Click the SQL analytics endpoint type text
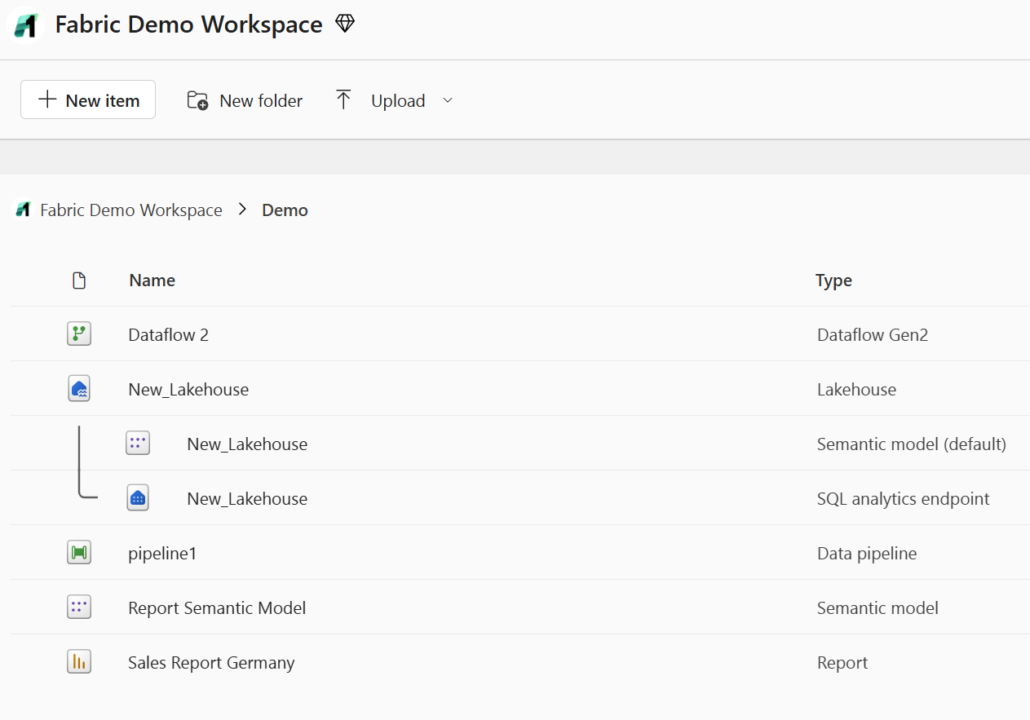The image size is (1030, 720). tap(903, 499)
